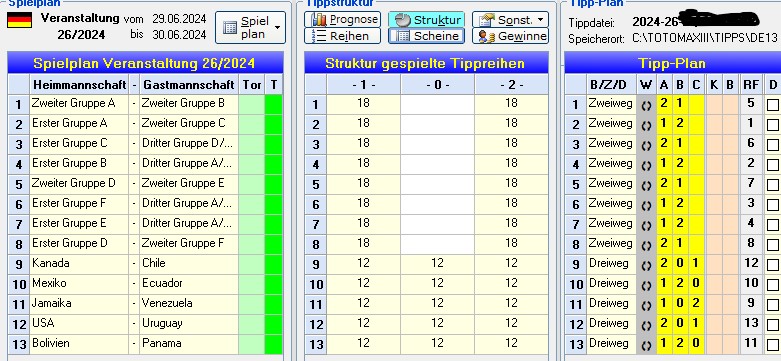Open the Spielplan dropdown button
Image resolution: width=781 pixels, height=361 pixels.
coord(250,28)
